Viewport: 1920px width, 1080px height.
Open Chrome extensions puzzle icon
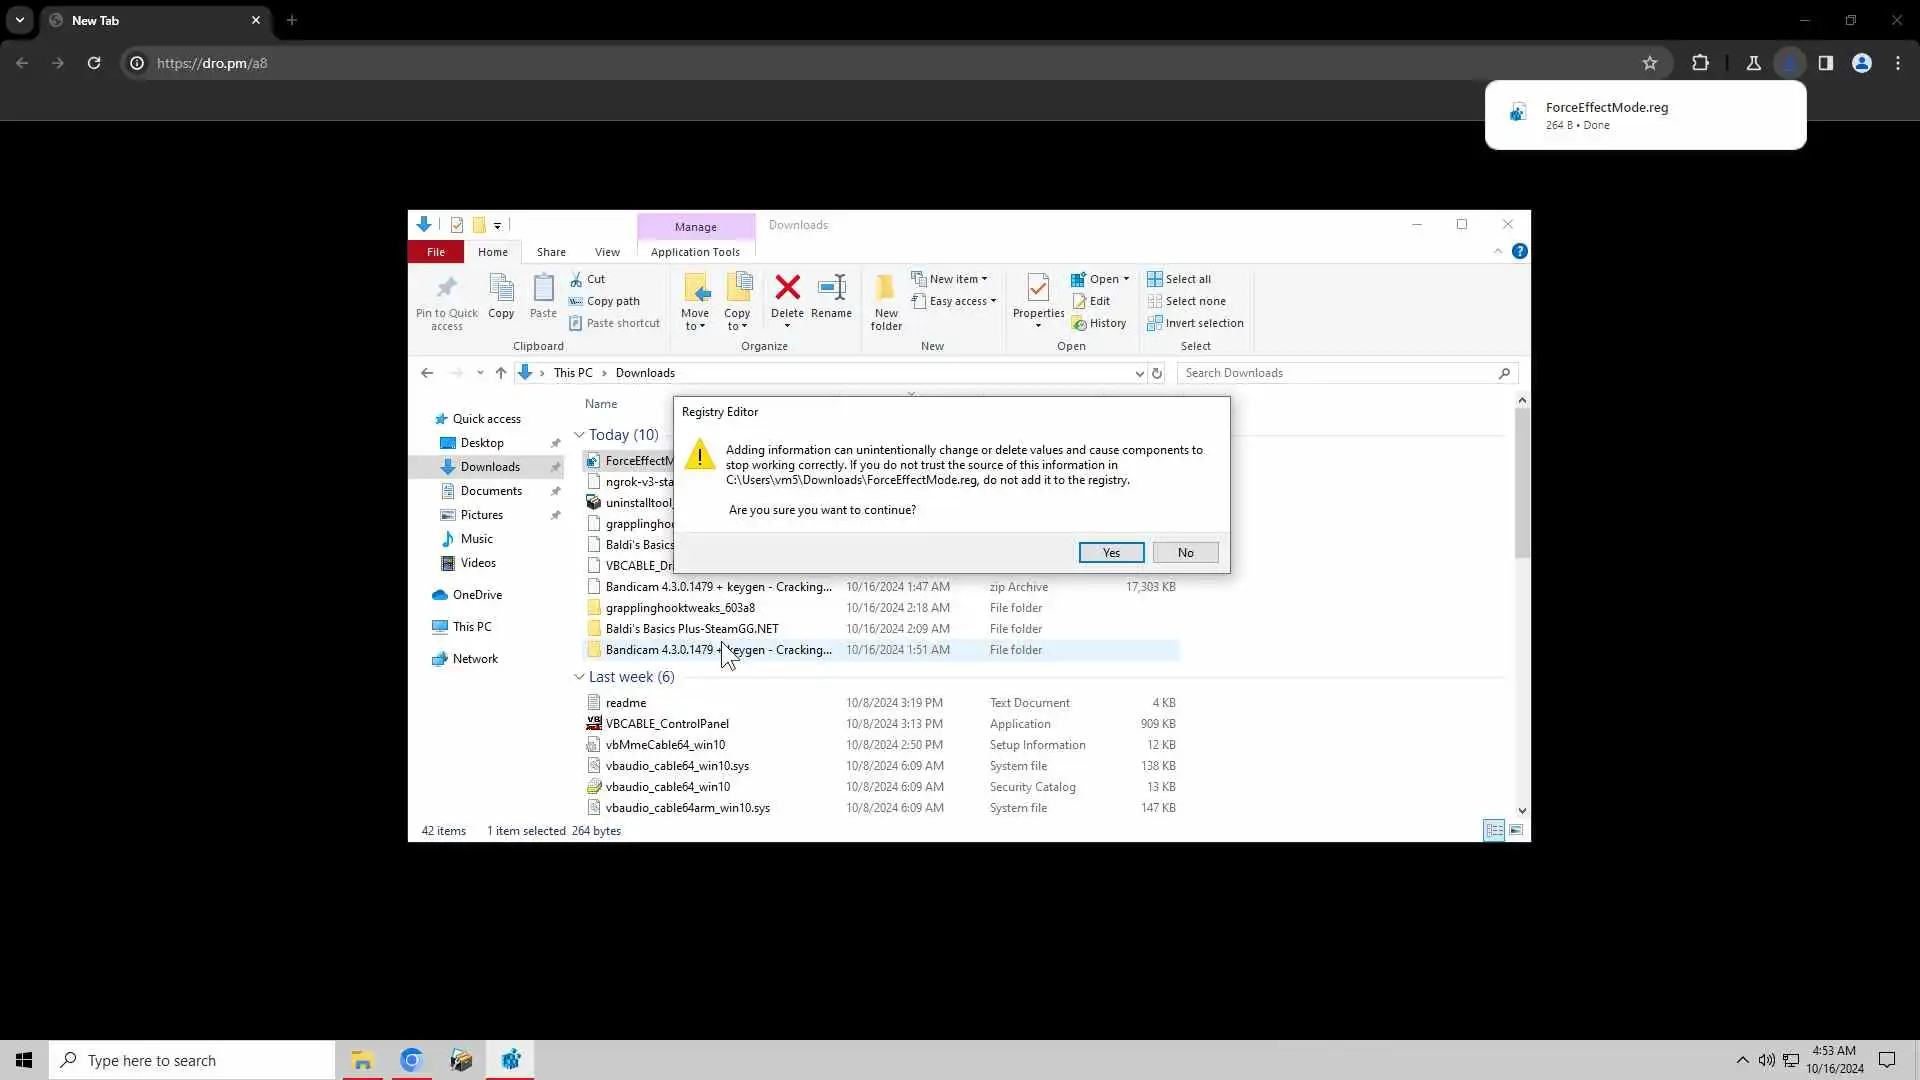click(x=1700, y=63)
